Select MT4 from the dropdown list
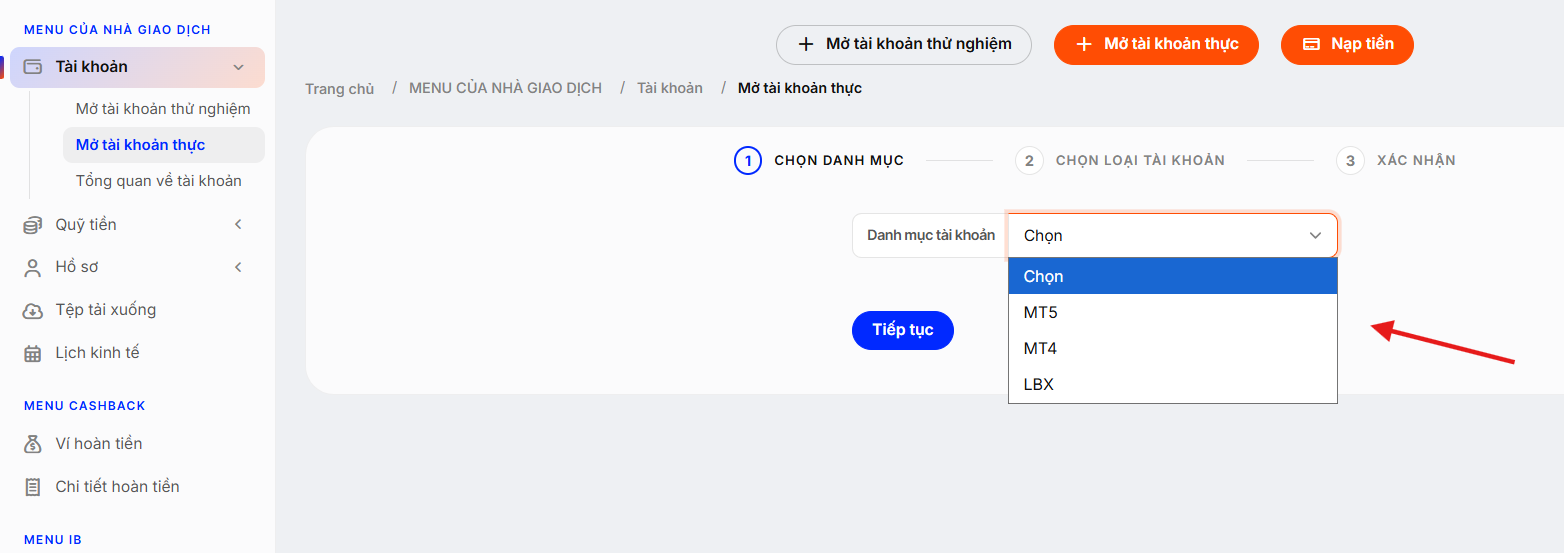 coord(1173,349)
